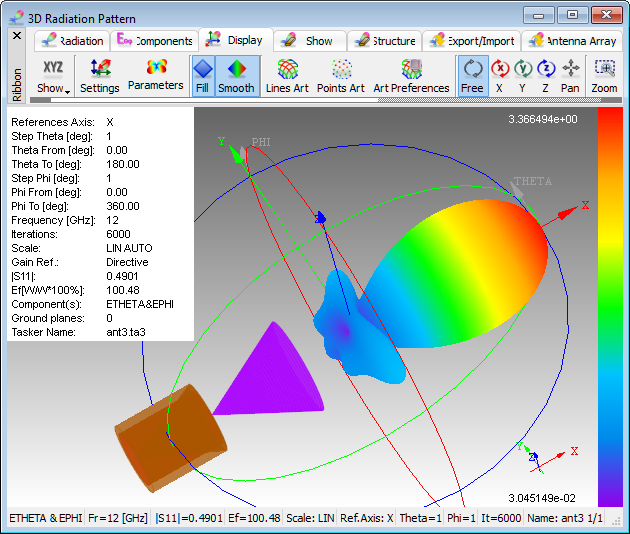Viewport: 630px width, 534px height.
Task: Click the Tasker Name ant3.ta3
Action: pos(126,332)
